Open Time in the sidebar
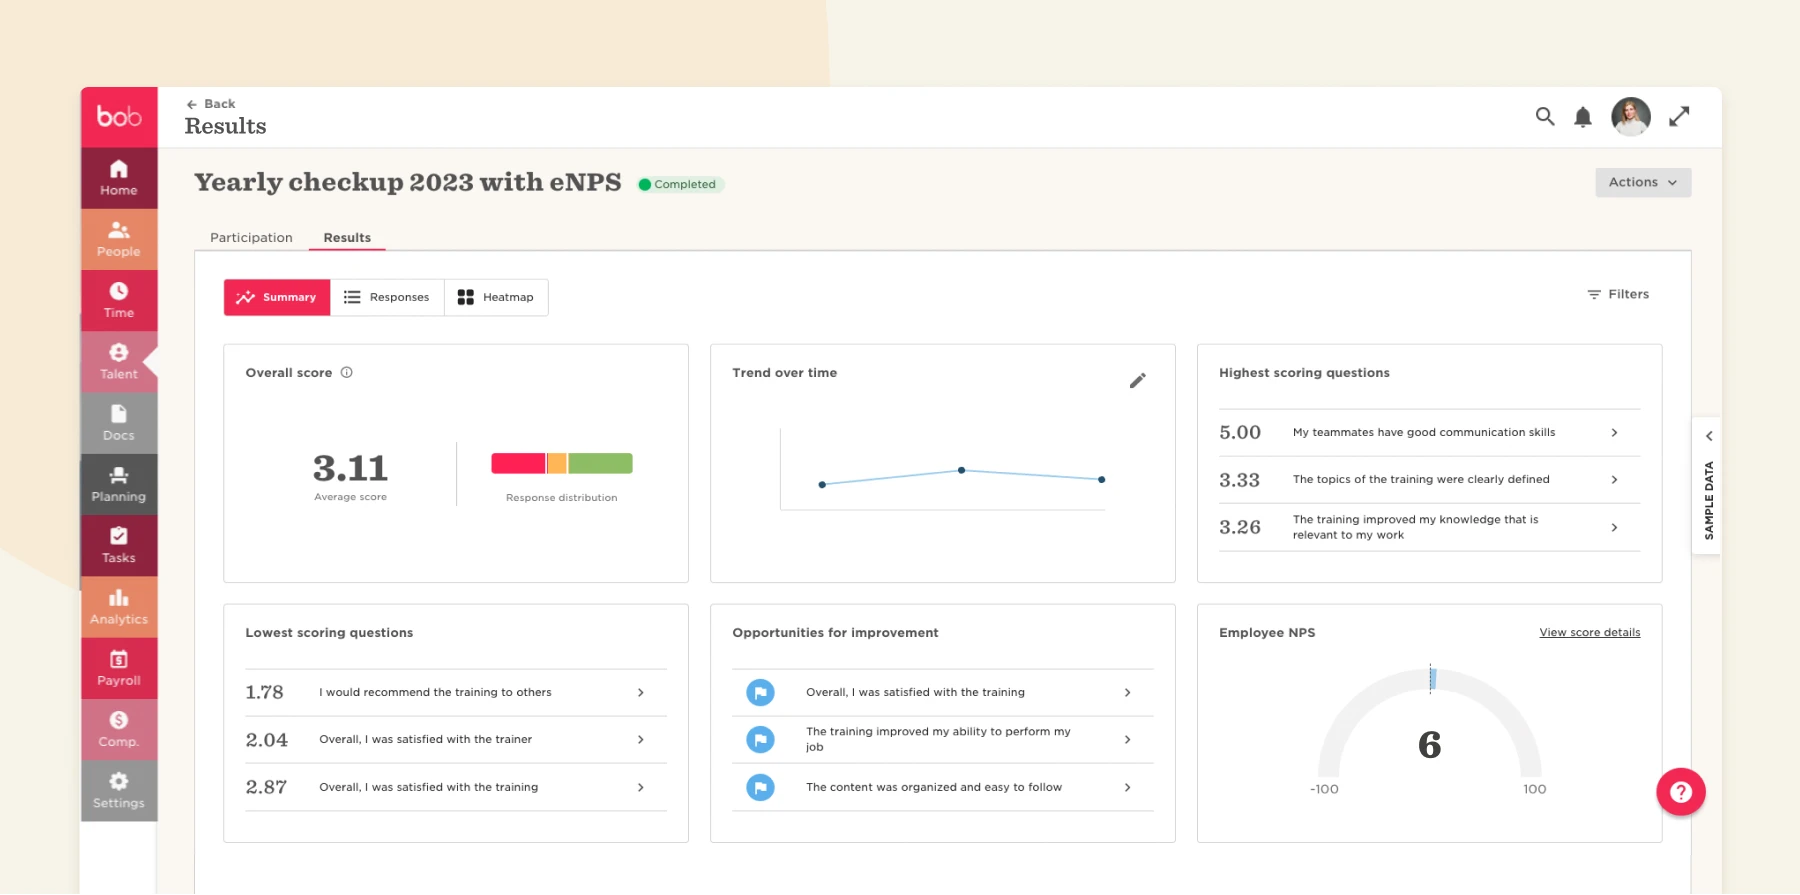Viewport: 1800px width, 895px height. click(119, 301)
